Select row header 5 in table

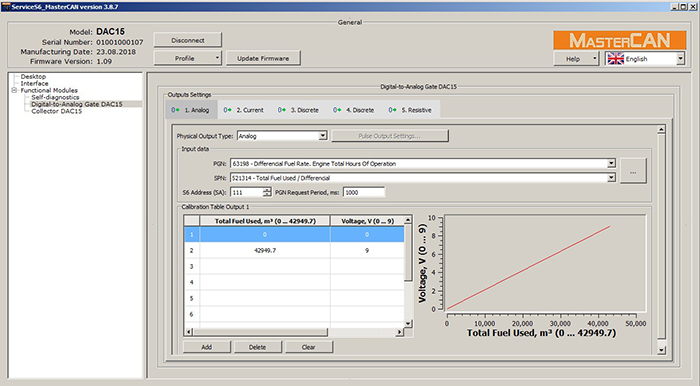(192, 298)
